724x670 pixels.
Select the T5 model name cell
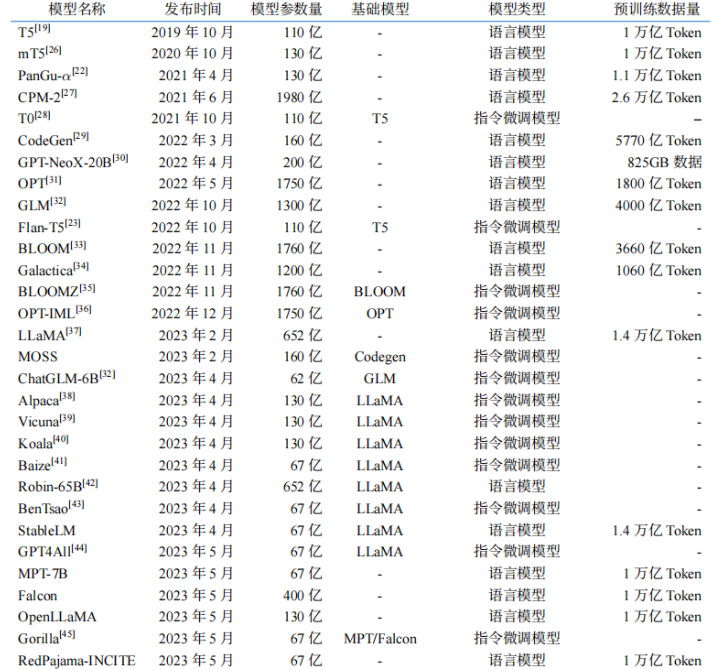click(34, 31)
